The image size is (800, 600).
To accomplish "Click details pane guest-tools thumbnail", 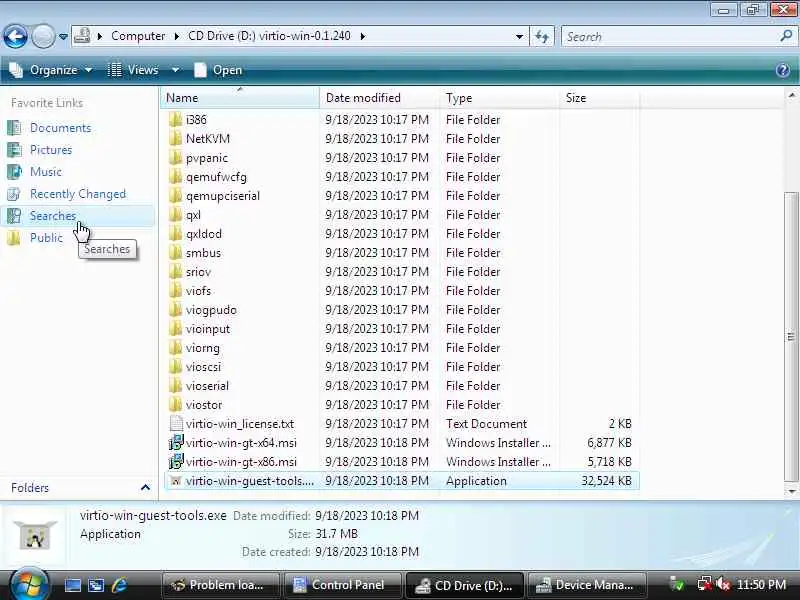I will [35, 534].
